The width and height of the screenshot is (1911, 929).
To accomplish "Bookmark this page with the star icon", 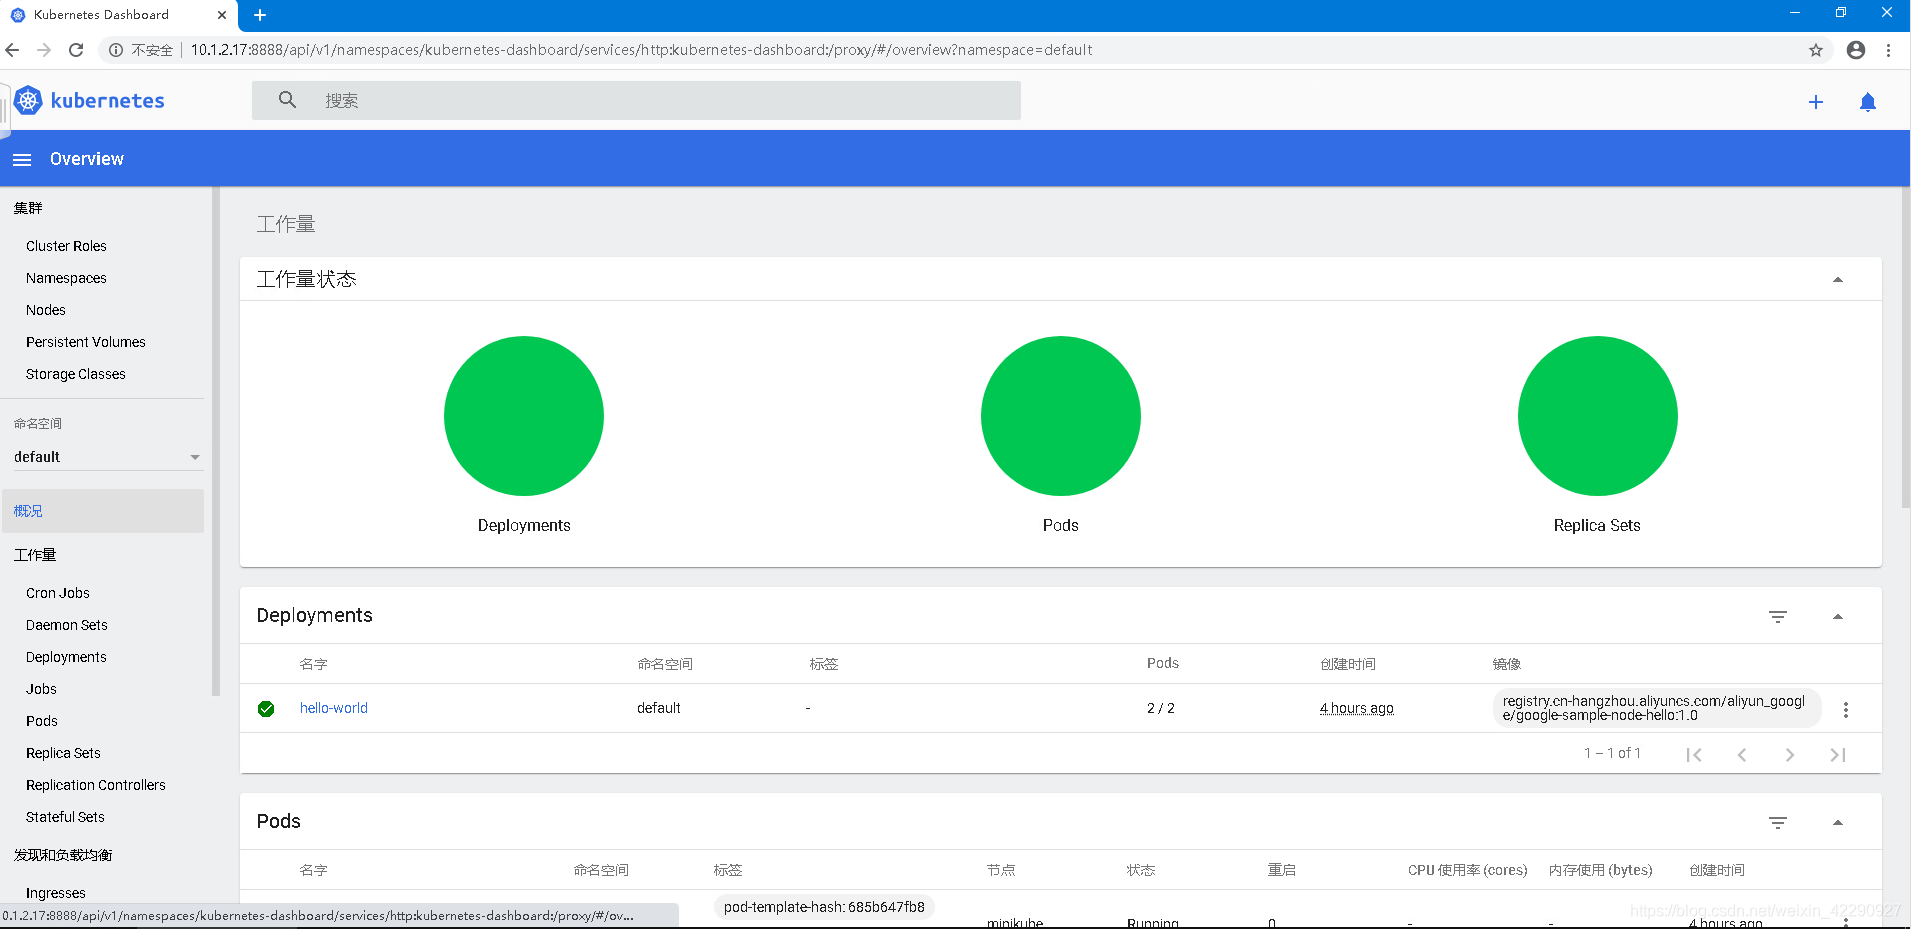I will click(1816, 50).
